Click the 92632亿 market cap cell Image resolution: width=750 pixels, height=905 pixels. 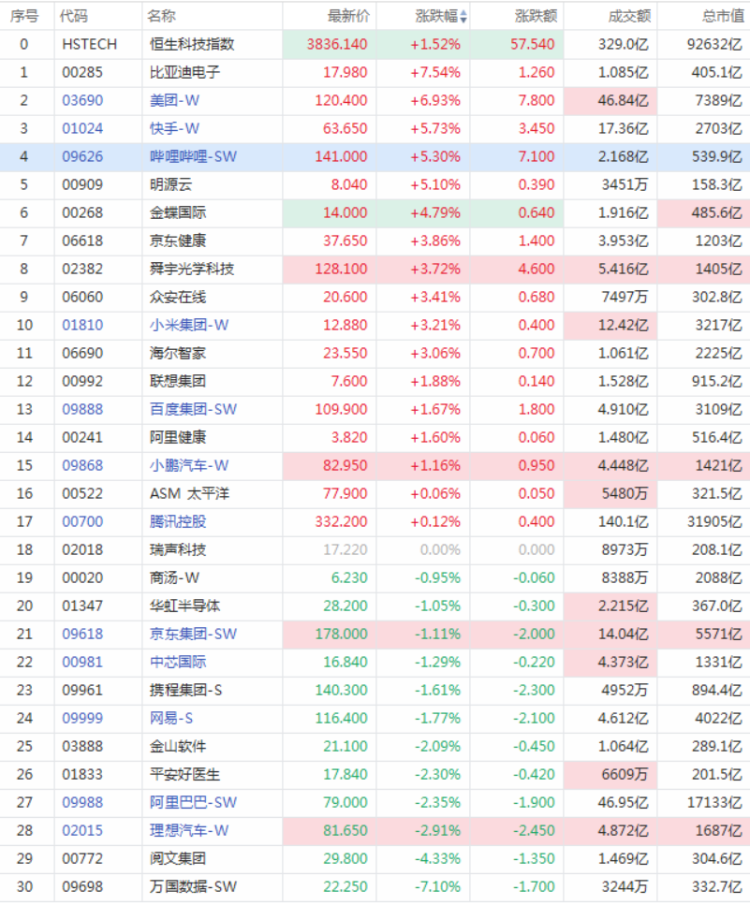pyautogui.click(x=715, y=44)
